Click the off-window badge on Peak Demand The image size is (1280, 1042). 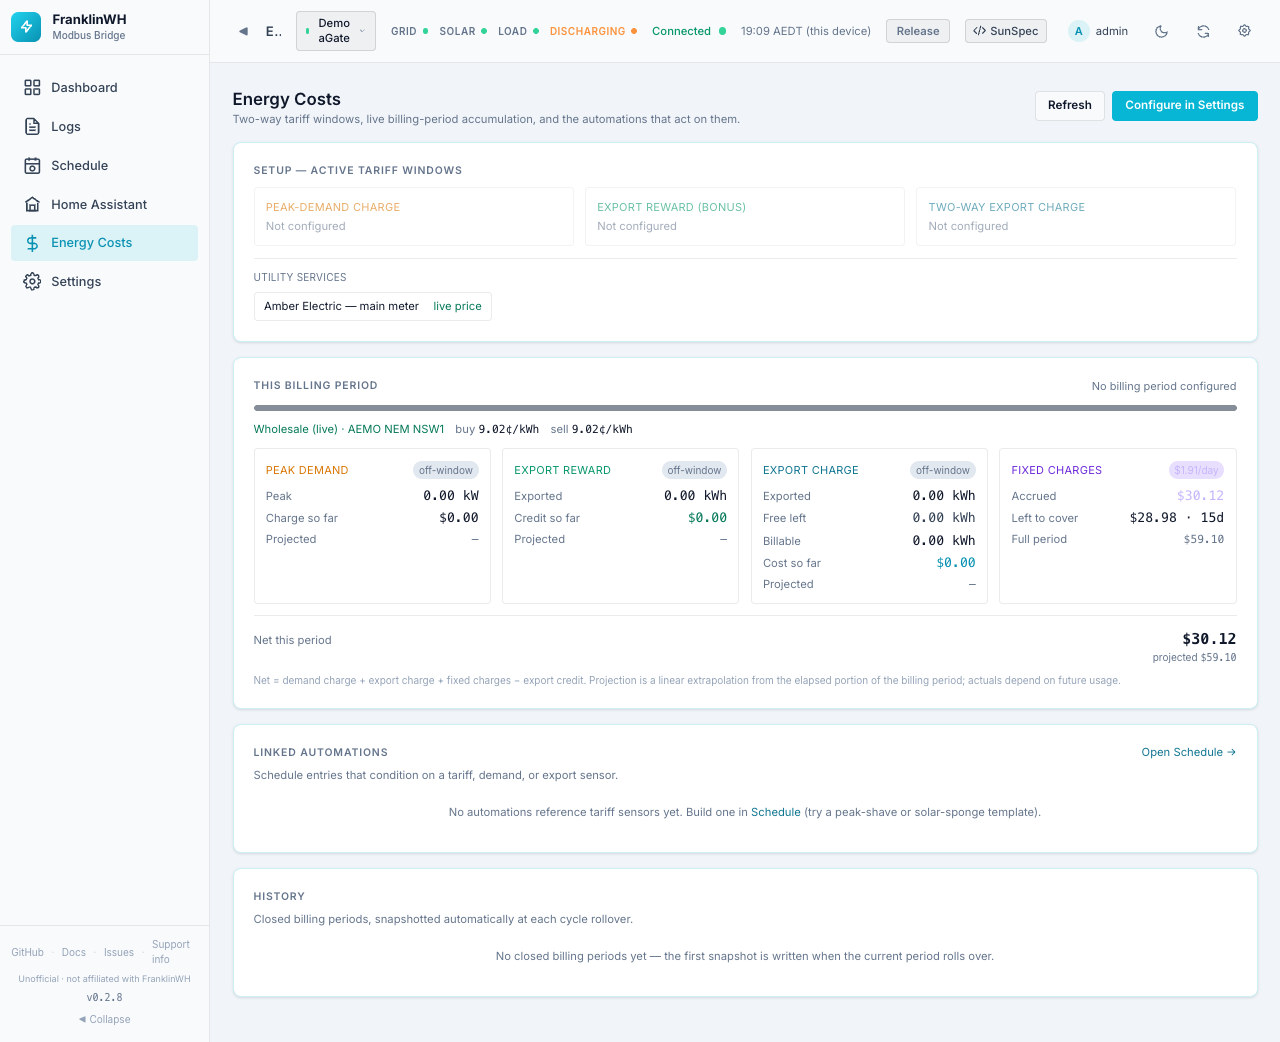(446, 470)
